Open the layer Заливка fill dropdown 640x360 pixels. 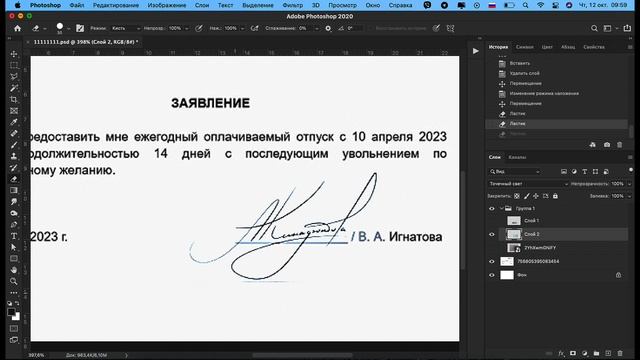[x=629, y=196]
